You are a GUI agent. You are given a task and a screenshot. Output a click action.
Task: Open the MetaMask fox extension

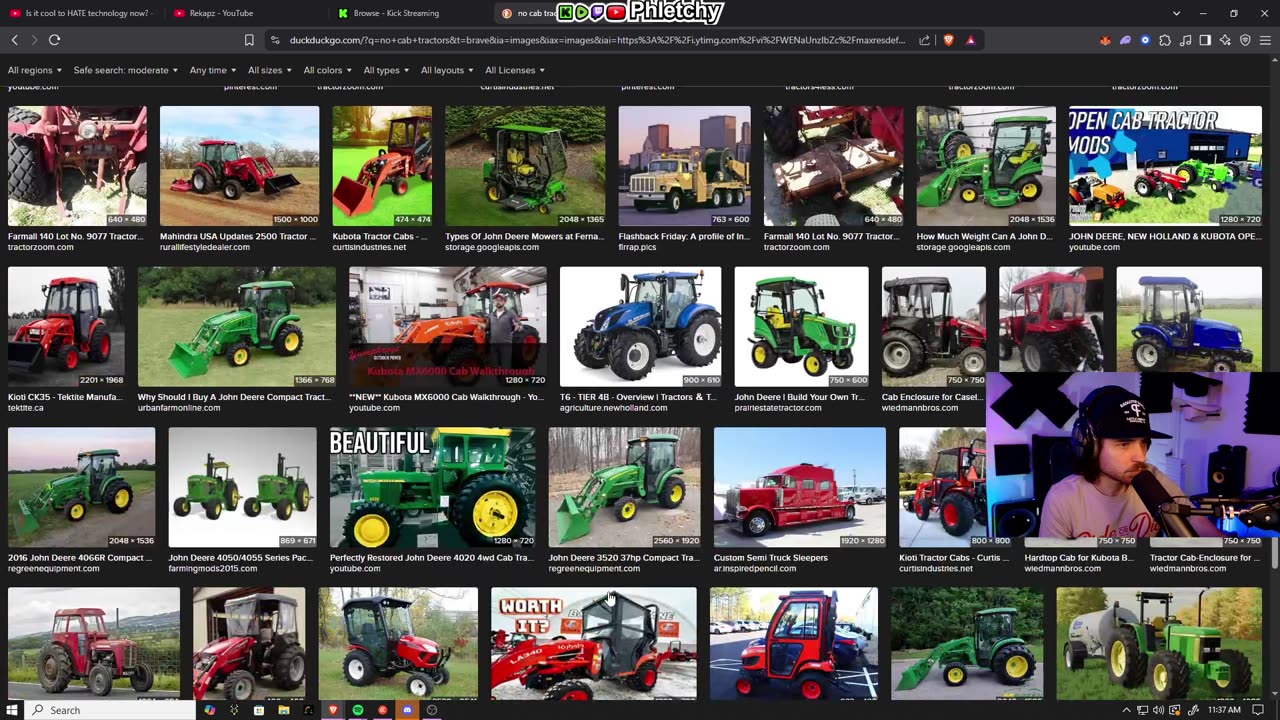point(1105,40)
